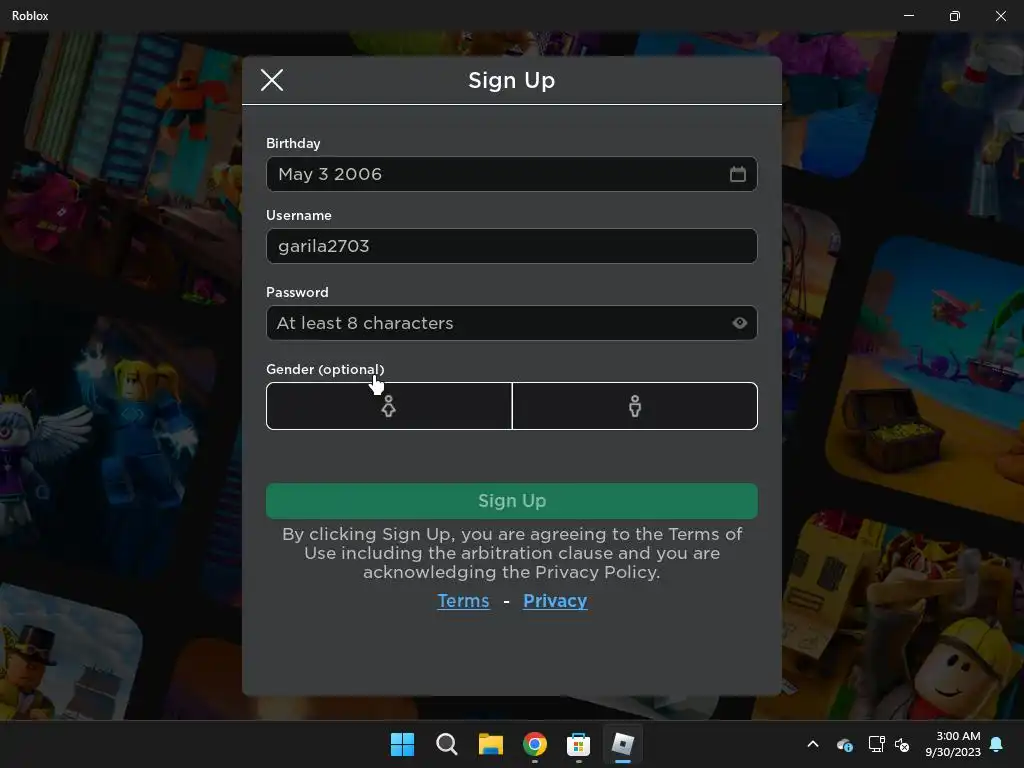Open the birthday calendar picker icon
Screen dimensions: 1024x768
pos(737,174)
